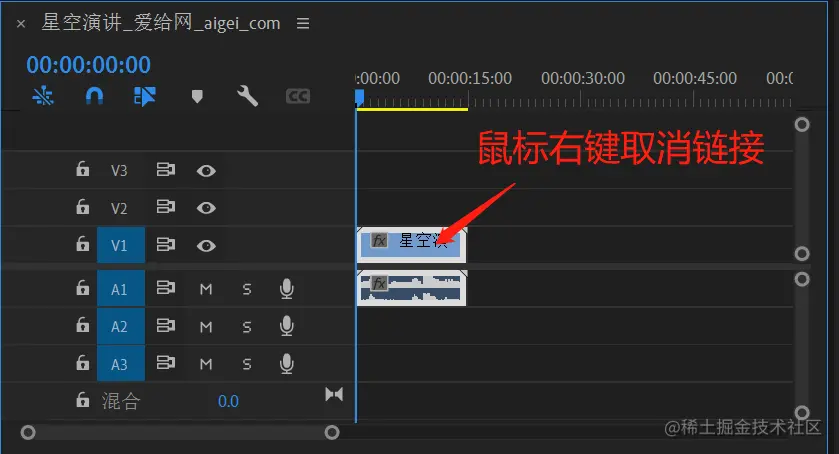
Task: Lock the A2 track
Action: pyautogui.click(x=82, y=324)
